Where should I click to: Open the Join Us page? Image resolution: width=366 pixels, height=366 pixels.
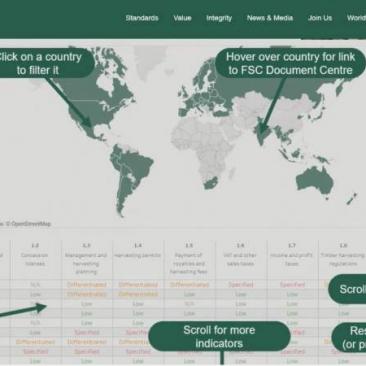(320, 18)
